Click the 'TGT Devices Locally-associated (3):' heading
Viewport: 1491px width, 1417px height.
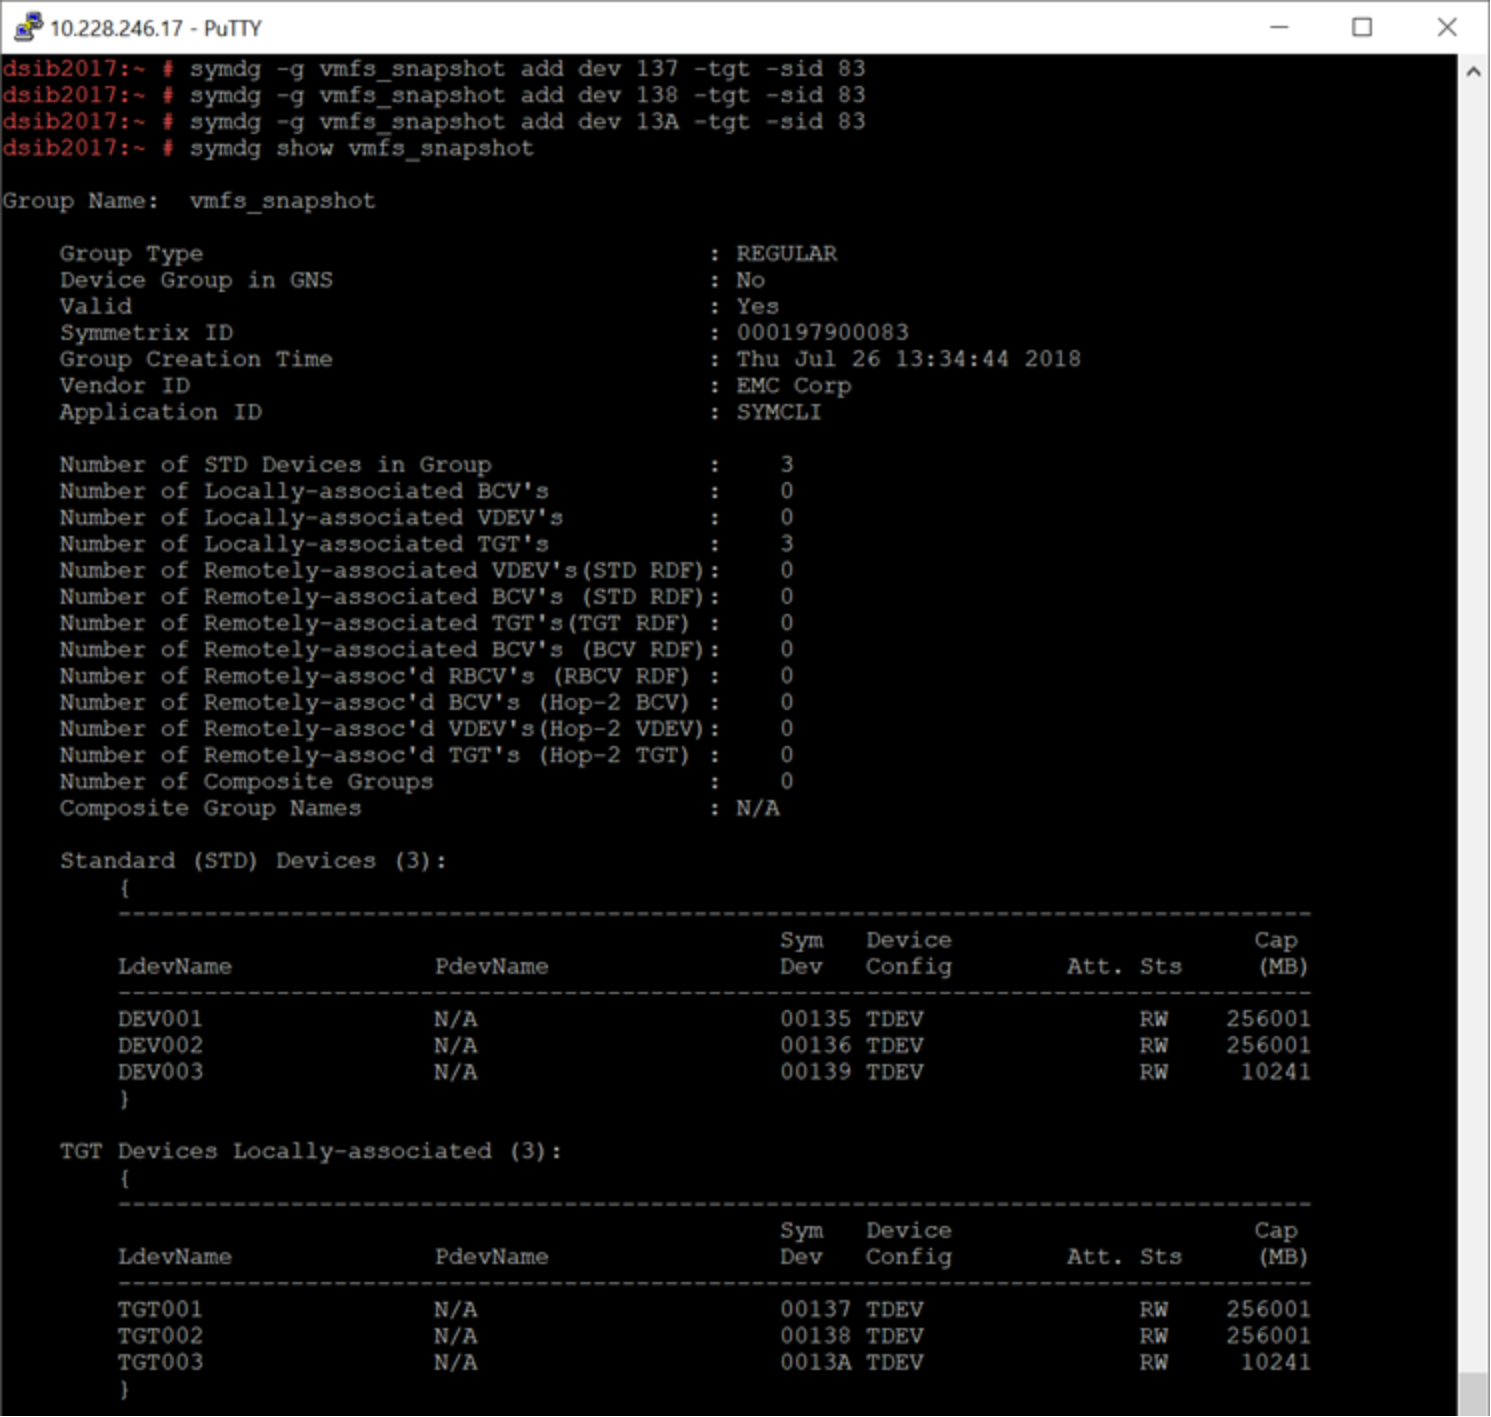click(x=310, y=1151)
